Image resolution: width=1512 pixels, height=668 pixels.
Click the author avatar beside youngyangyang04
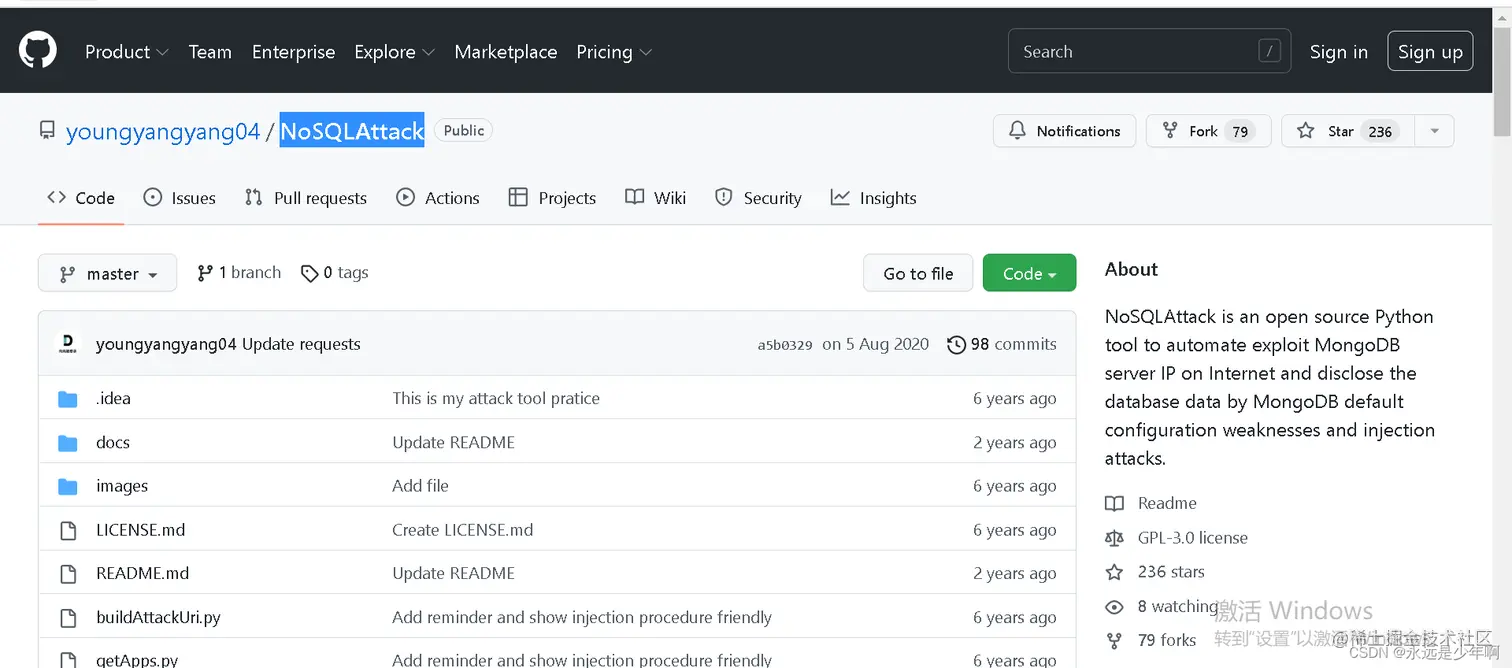pyautogui.click(x=68, y=344)
